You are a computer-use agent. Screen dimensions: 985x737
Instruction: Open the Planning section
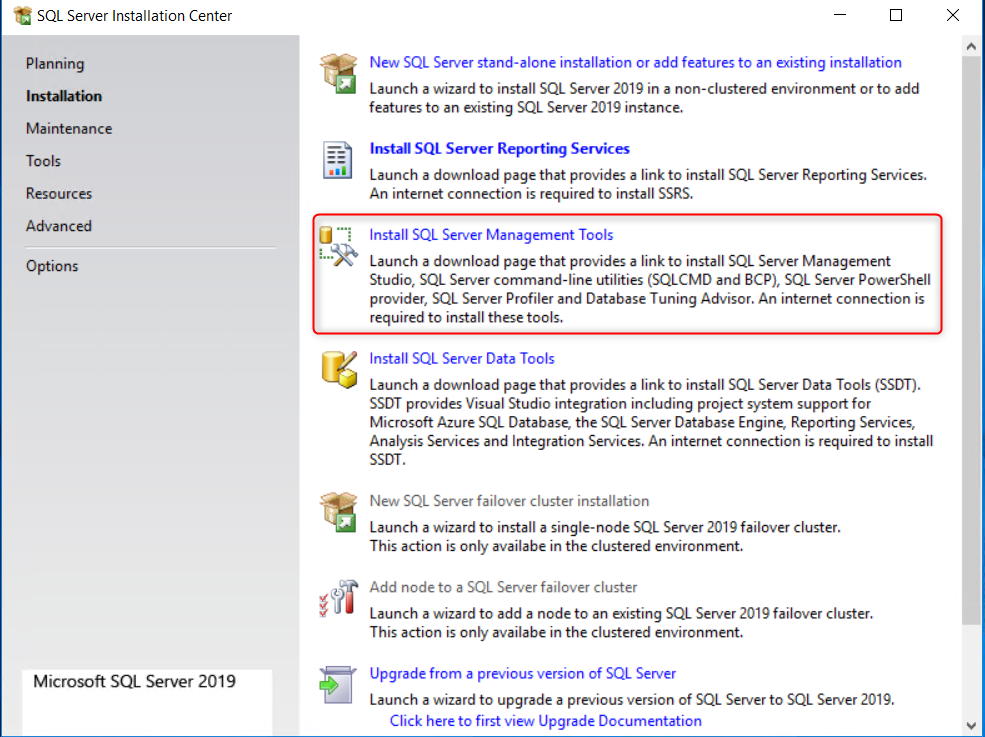55,63
